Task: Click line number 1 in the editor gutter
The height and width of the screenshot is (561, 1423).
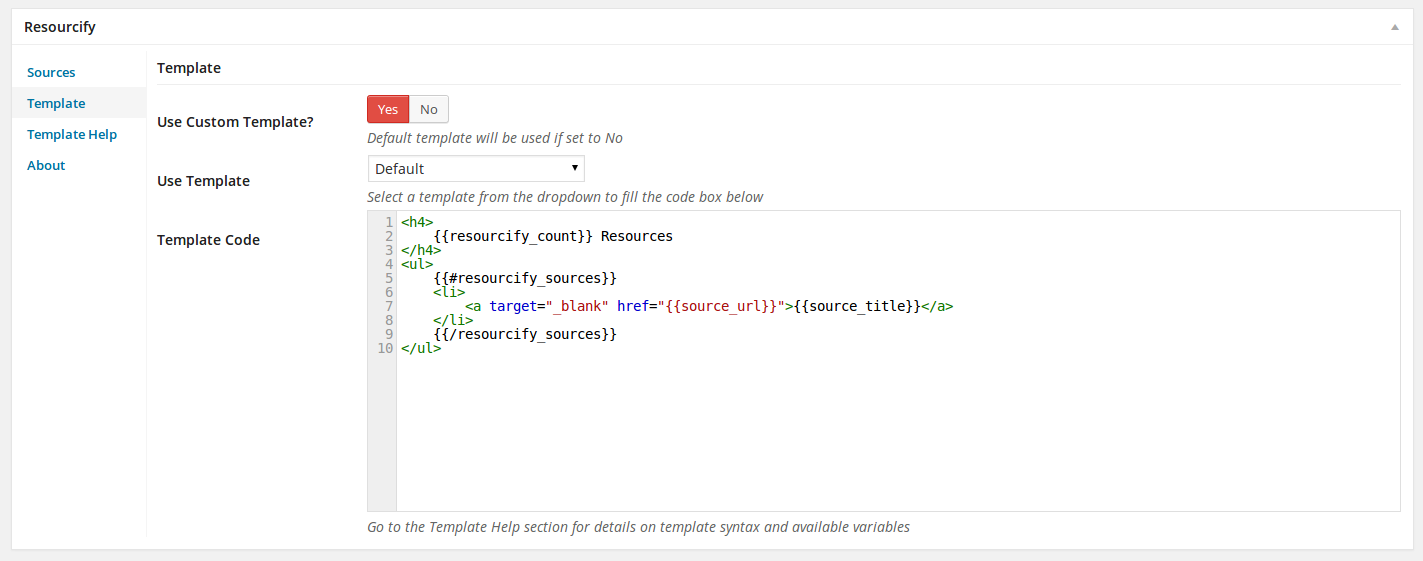Action: (388, 222)
